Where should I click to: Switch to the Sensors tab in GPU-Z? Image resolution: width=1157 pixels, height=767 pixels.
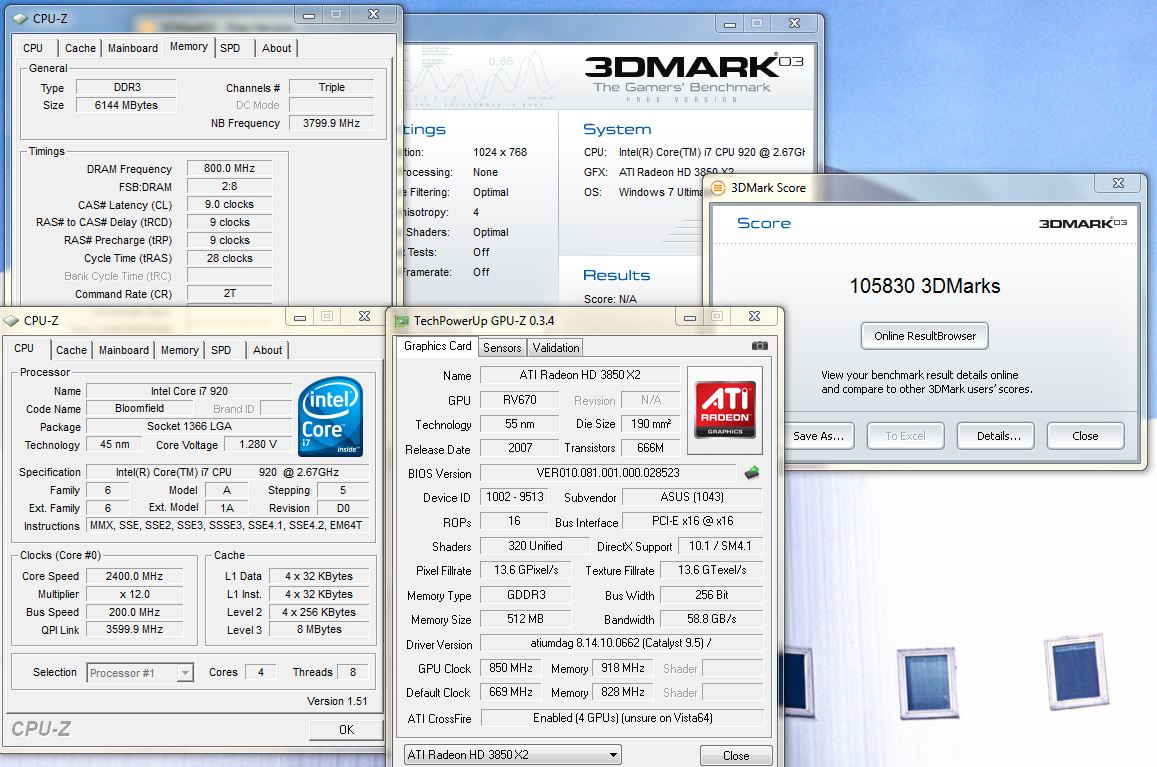(502, 348)
